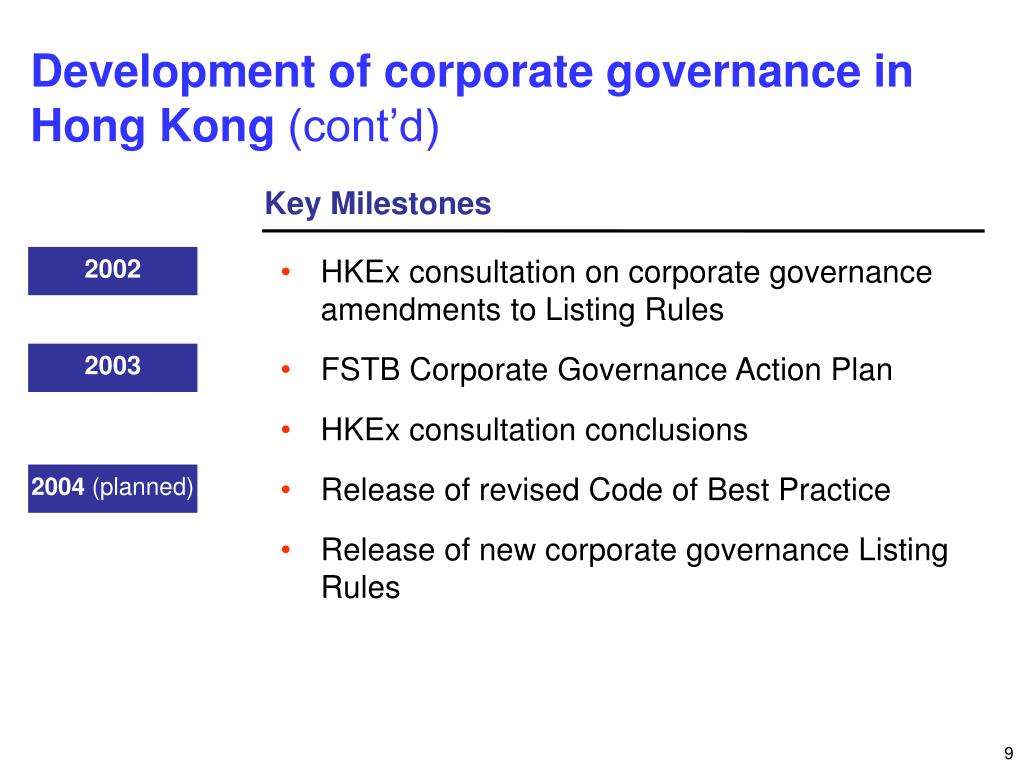1024x768 pixels.
Task: Click the 2004 (planned) box
Action: click(112, 488)
